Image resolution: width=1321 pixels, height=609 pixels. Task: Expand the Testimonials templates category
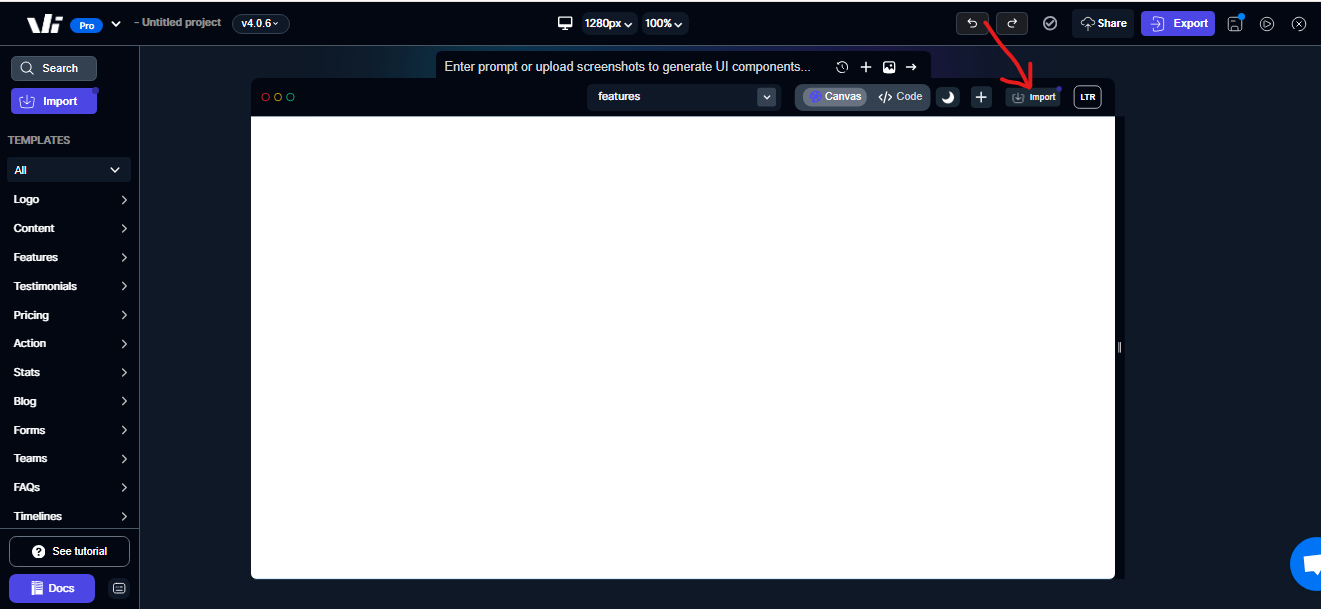tap(69, 286)
